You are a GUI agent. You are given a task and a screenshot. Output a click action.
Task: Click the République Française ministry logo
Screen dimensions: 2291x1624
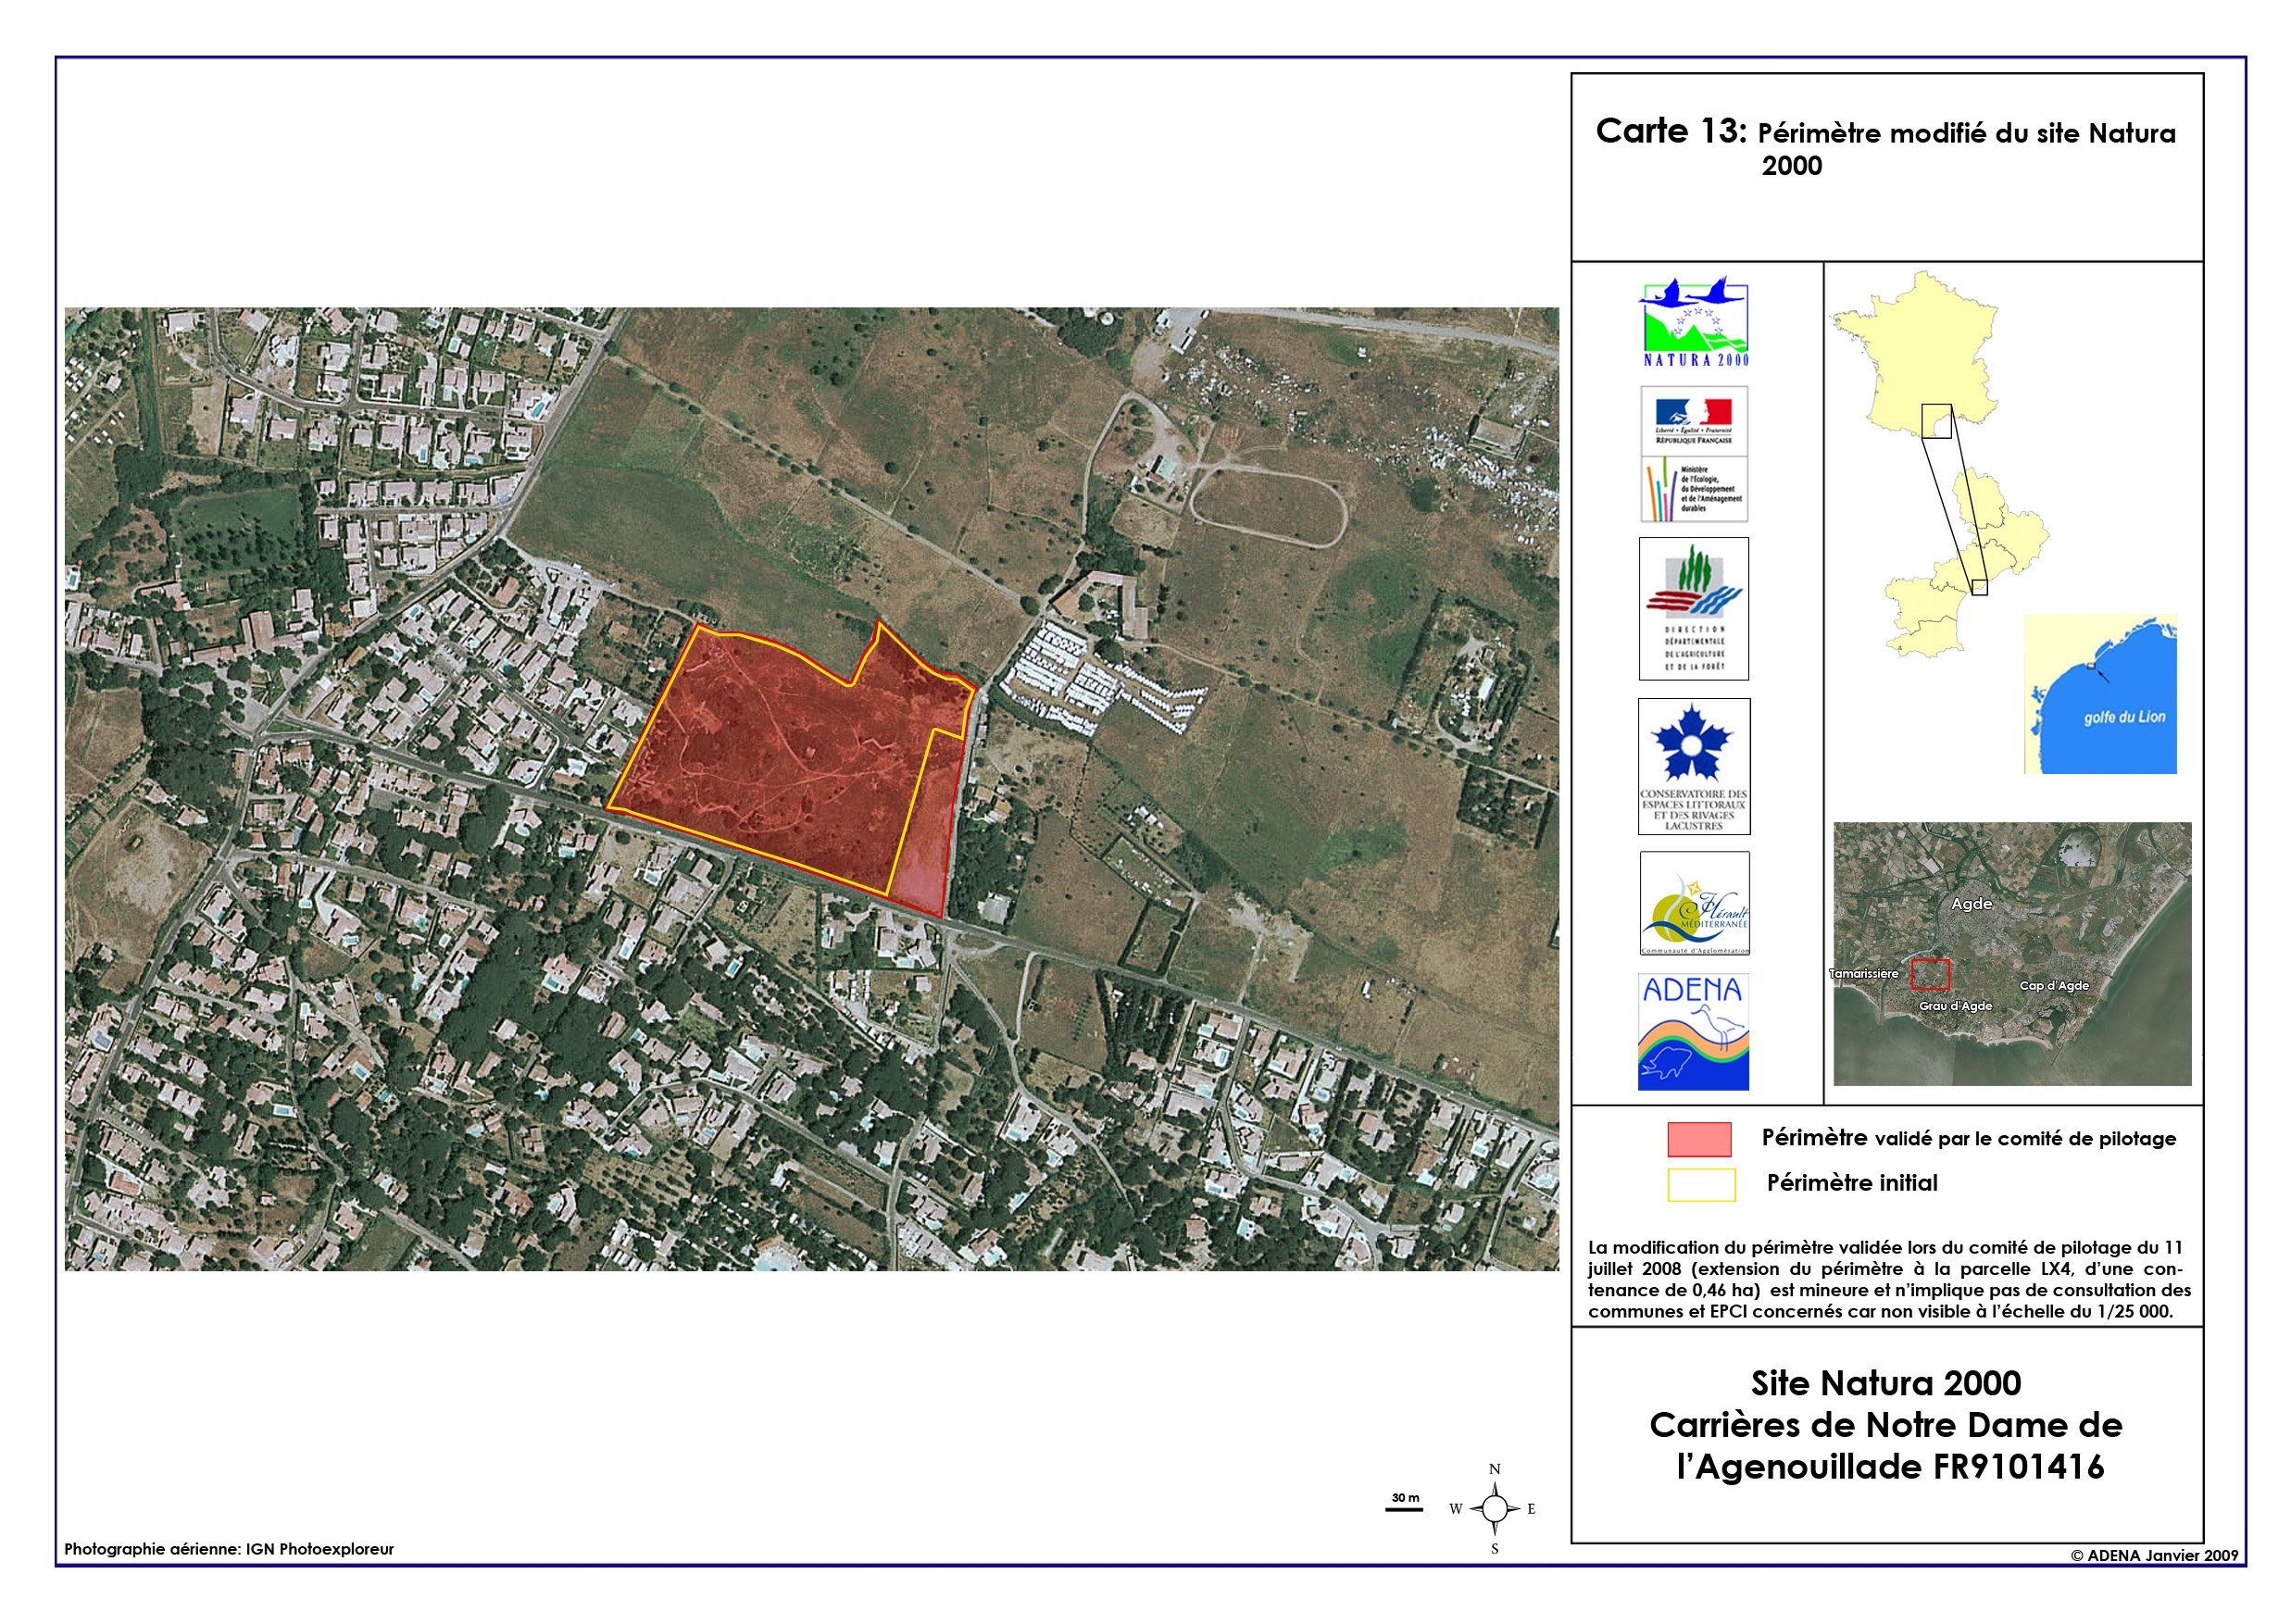click(x=1694, y=454)
